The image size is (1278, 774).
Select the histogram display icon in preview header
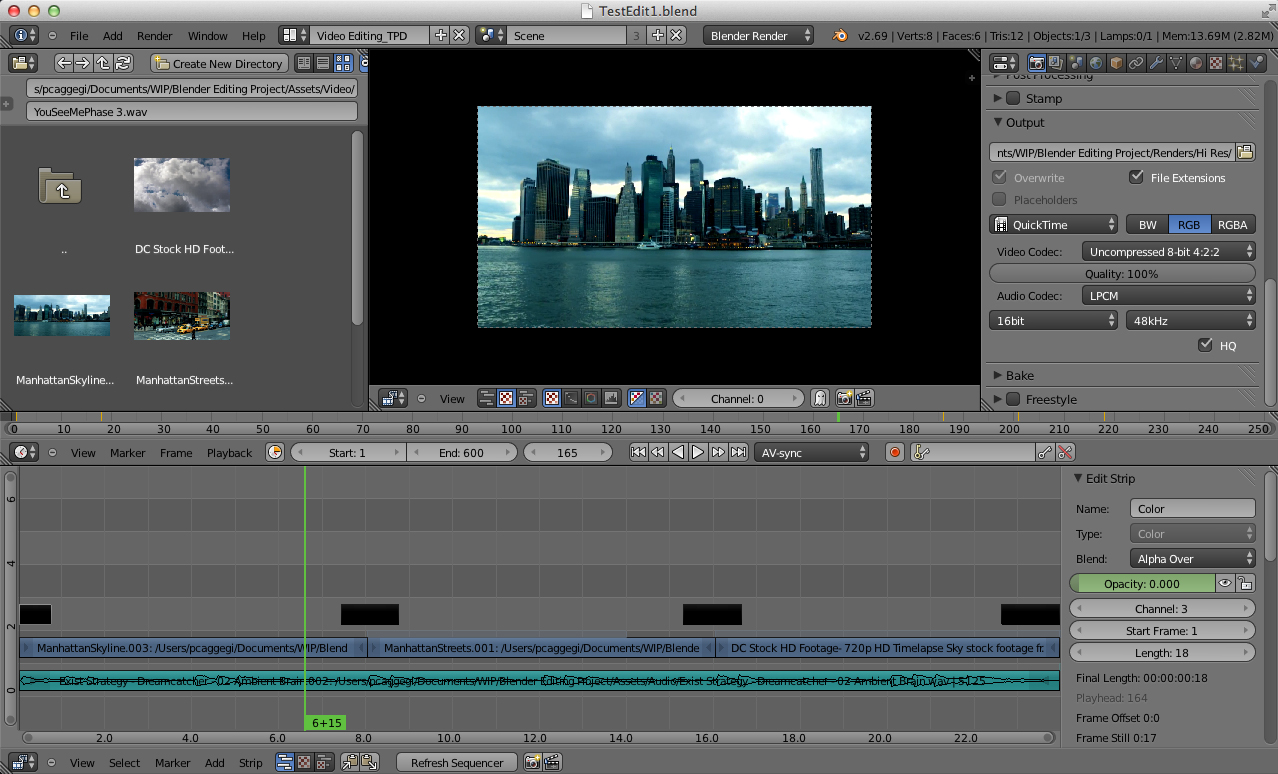610,398
